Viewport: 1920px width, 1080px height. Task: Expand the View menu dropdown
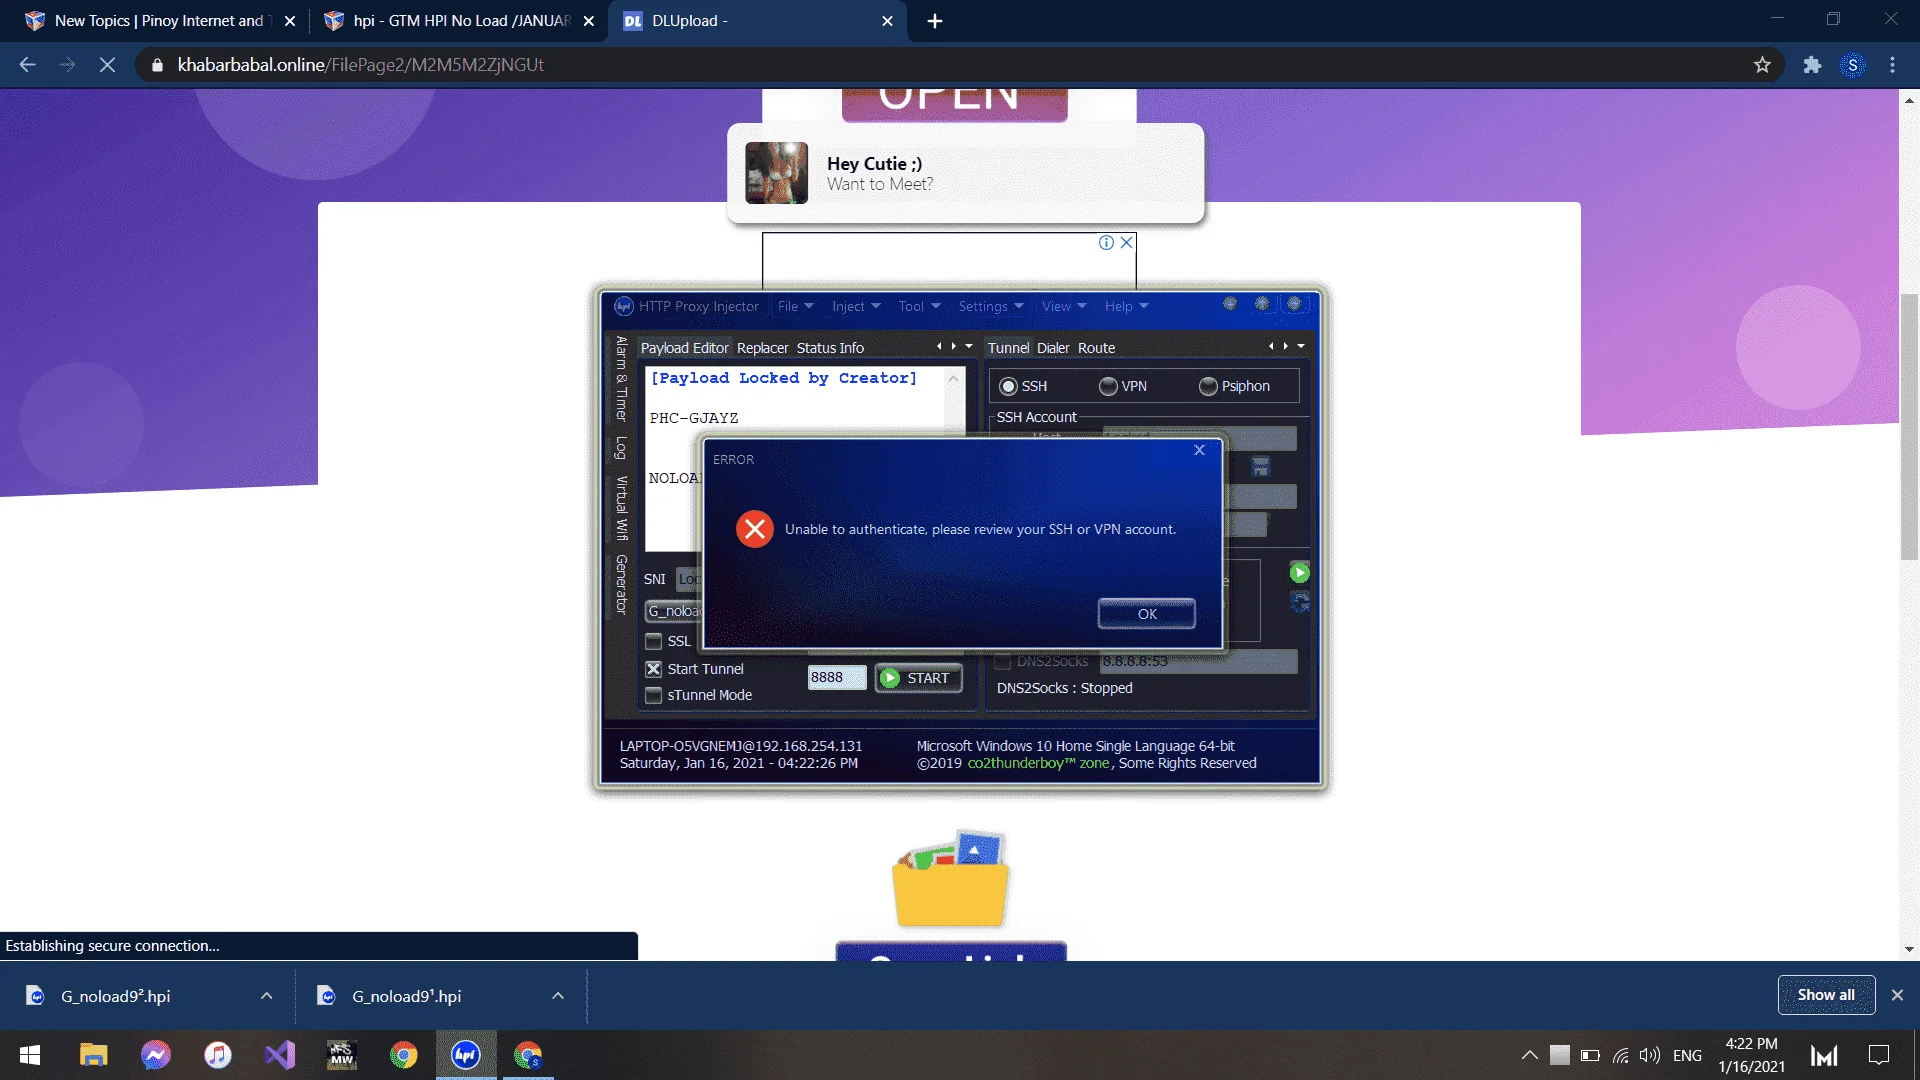coord(1064,306)
